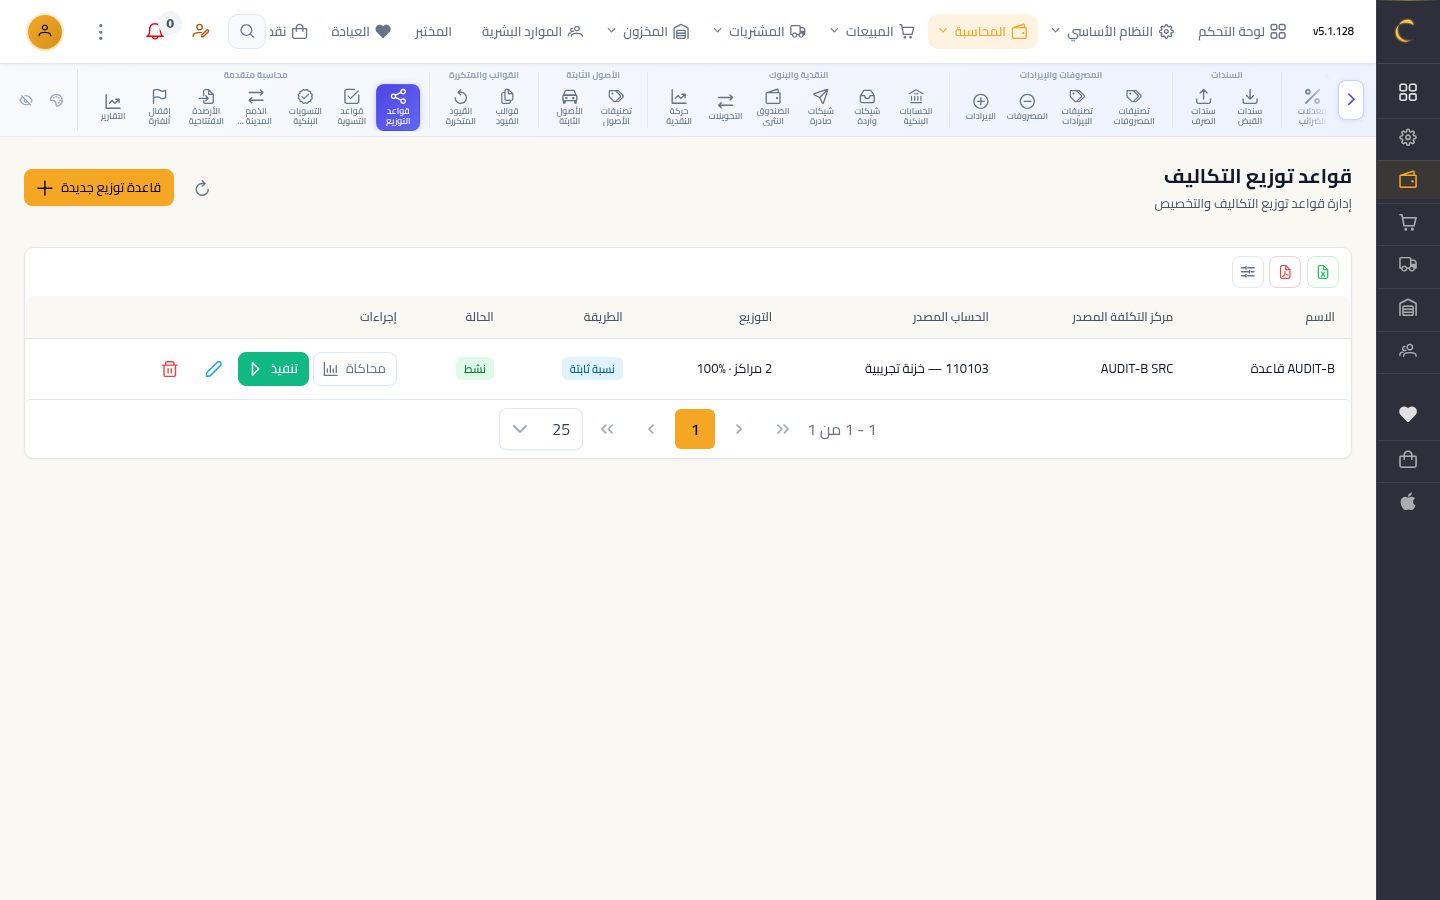Open الحسابات البنكية bank accounts
Viewport: 1440px width, 900px height.
(x=916, y=106)
